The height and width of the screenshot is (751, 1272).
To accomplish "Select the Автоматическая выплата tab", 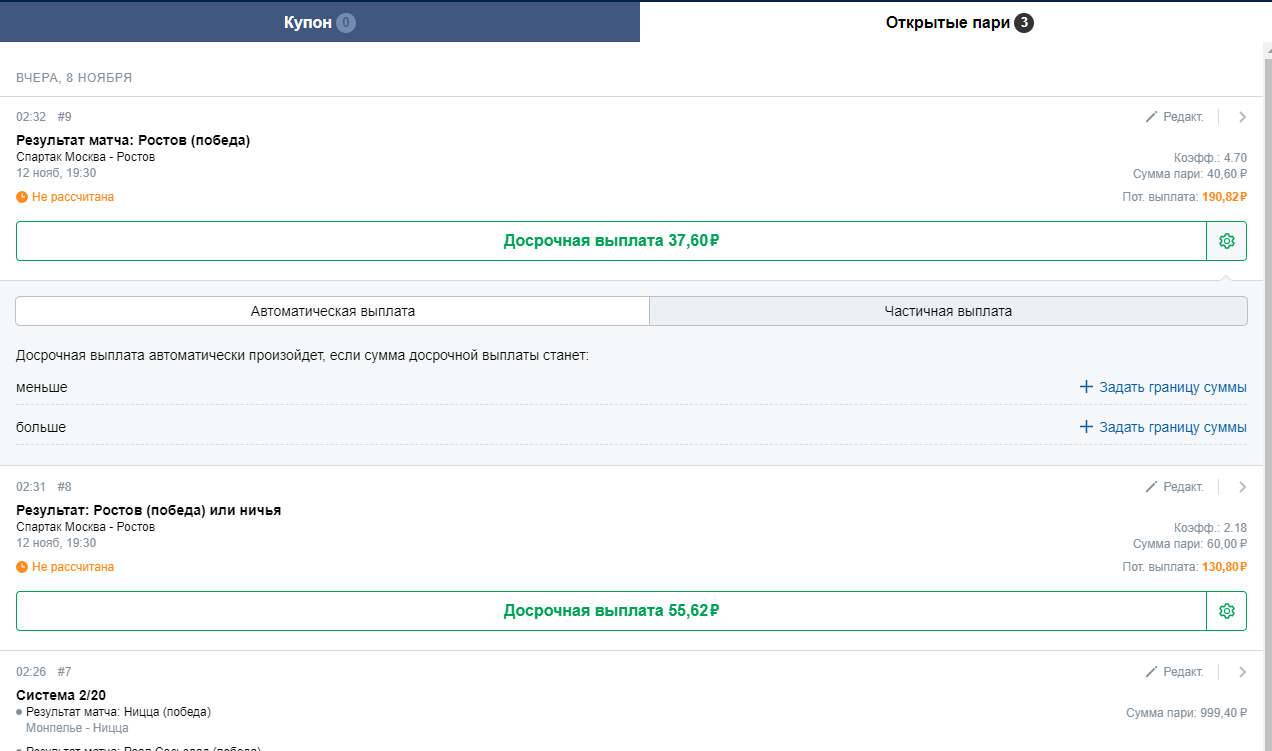I will click(332, 311).
